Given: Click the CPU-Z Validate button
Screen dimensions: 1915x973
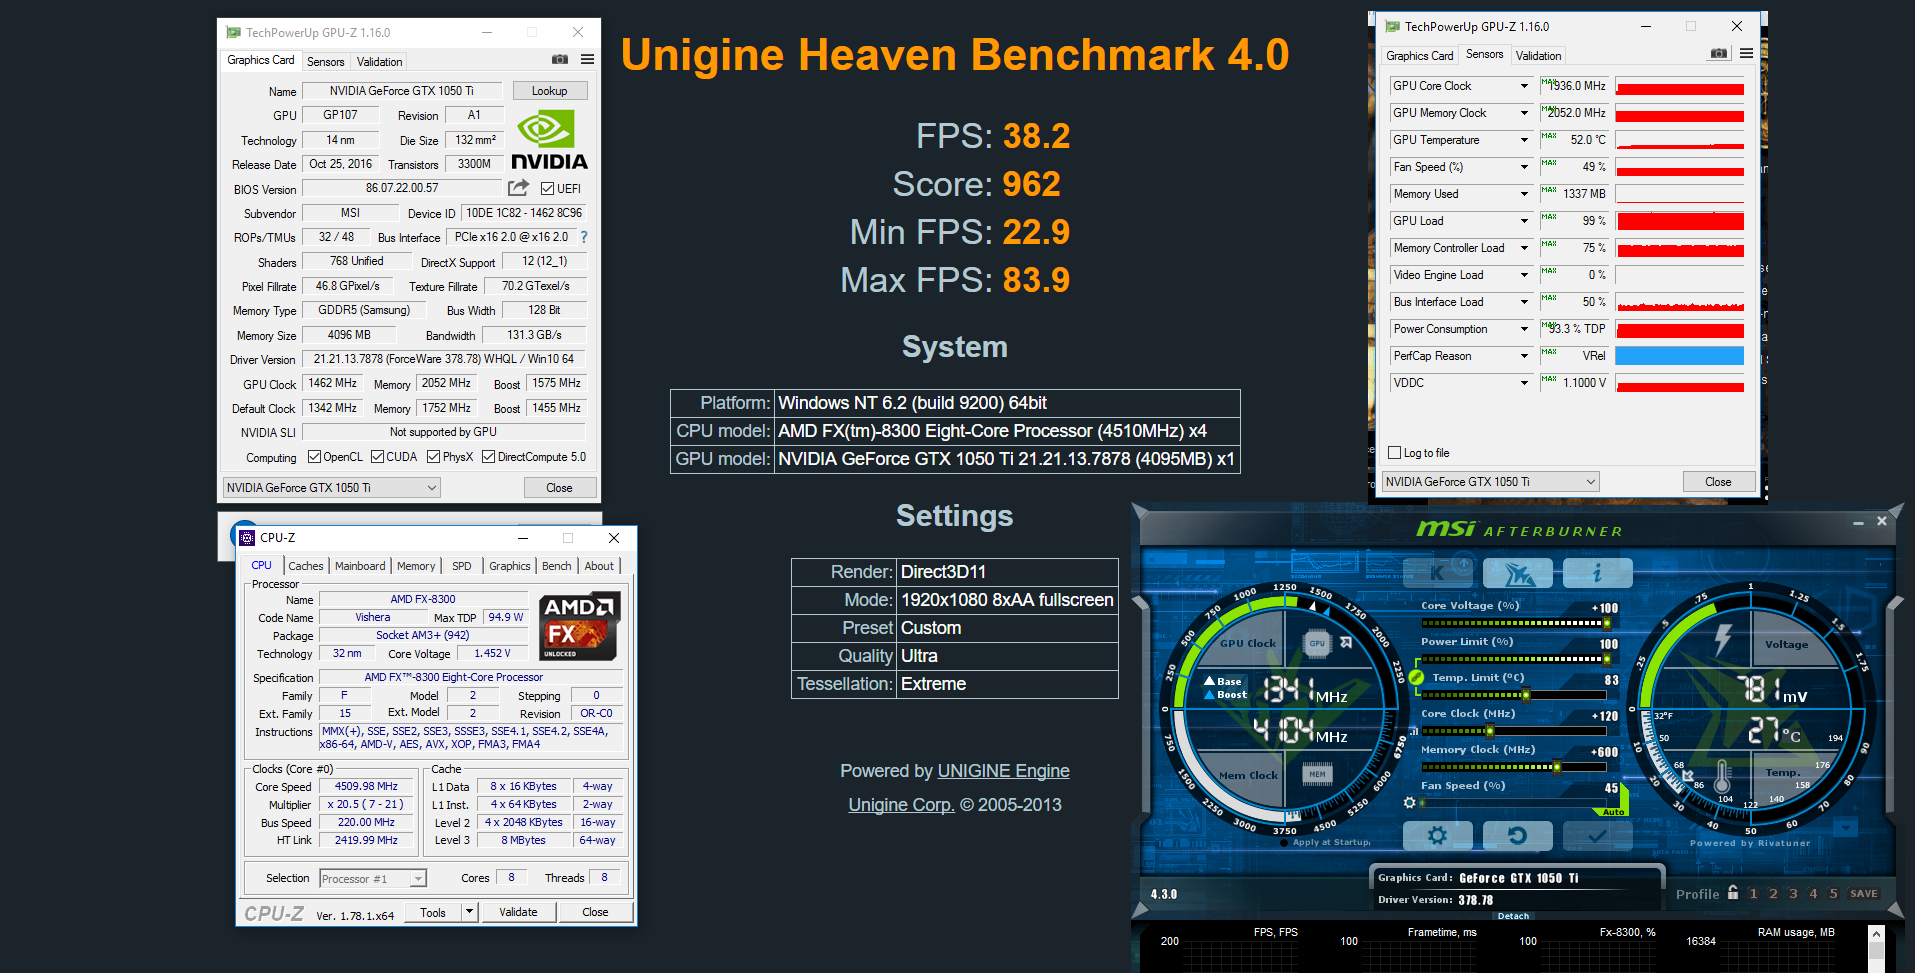Looking at the screenshot, I should click(518, 912).
